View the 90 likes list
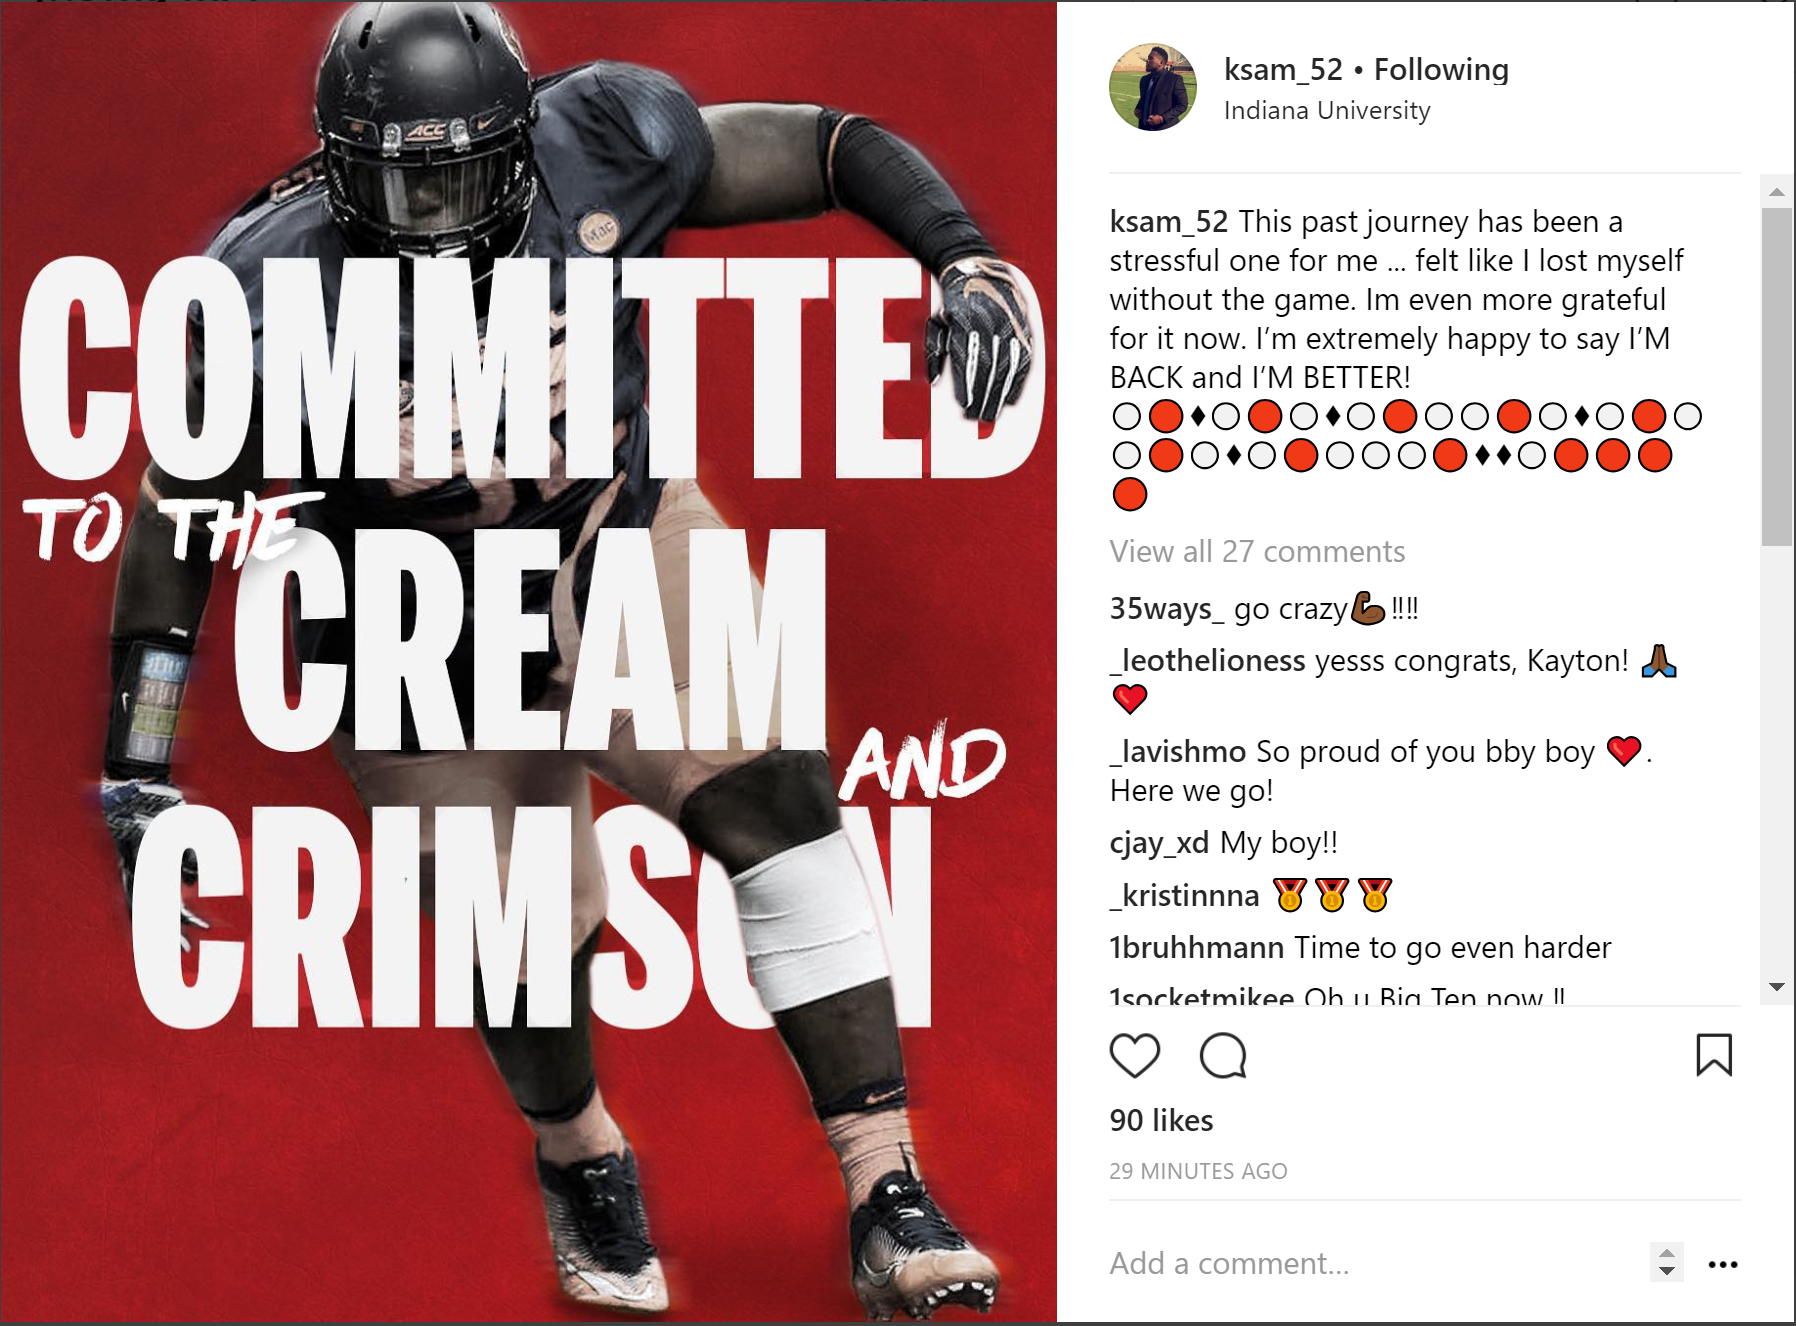This screenshot has width=1796, height=1326. coord(1161,1120)
